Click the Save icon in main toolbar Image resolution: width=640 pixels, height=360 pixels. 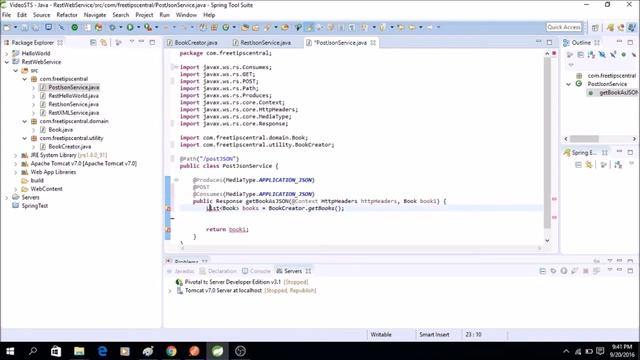coord(25,27)
